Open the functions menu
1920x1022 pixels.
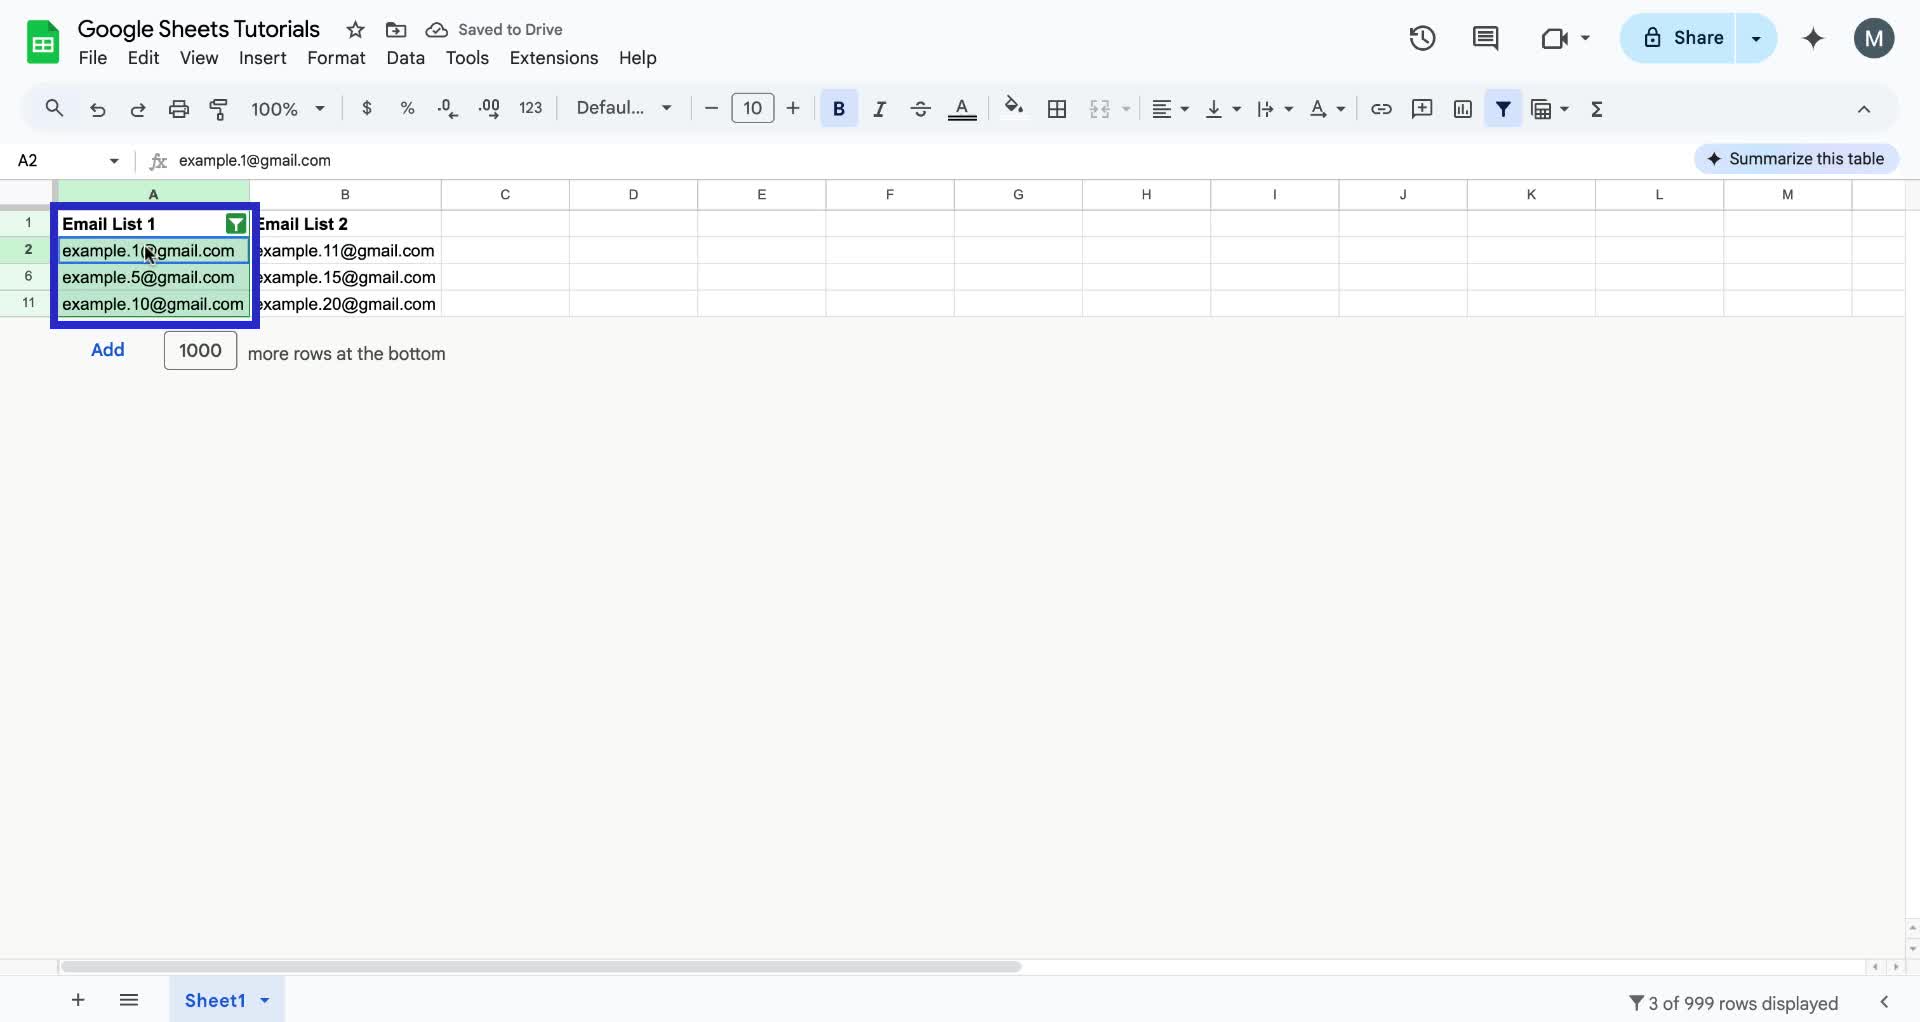coord(1596,109)
